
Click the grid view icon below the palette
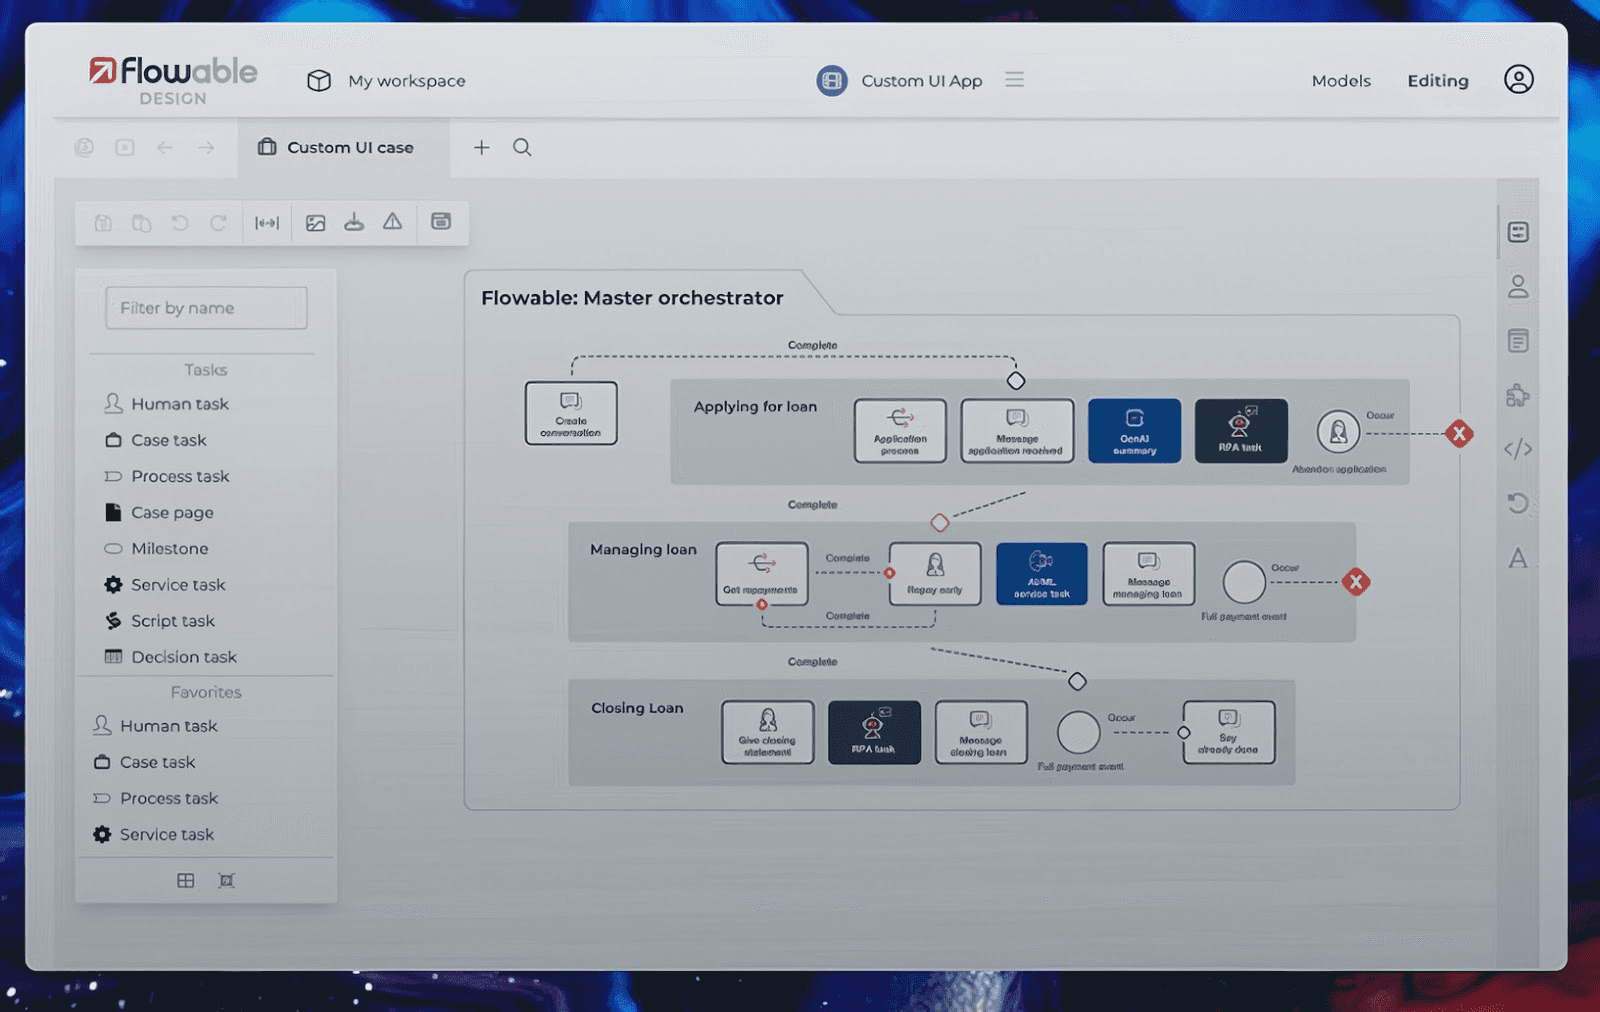tap(186, 880)
